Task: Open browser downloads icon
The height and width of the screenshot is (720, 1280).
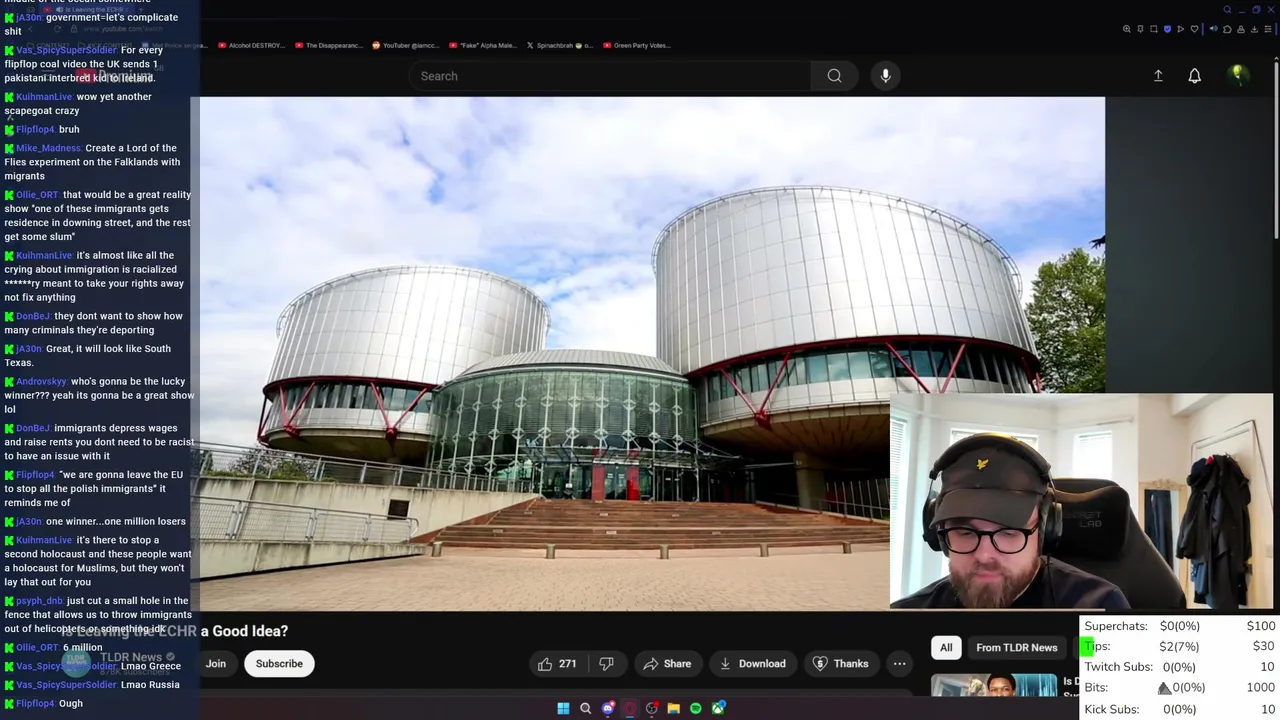Action: [x=1254, y=29]
